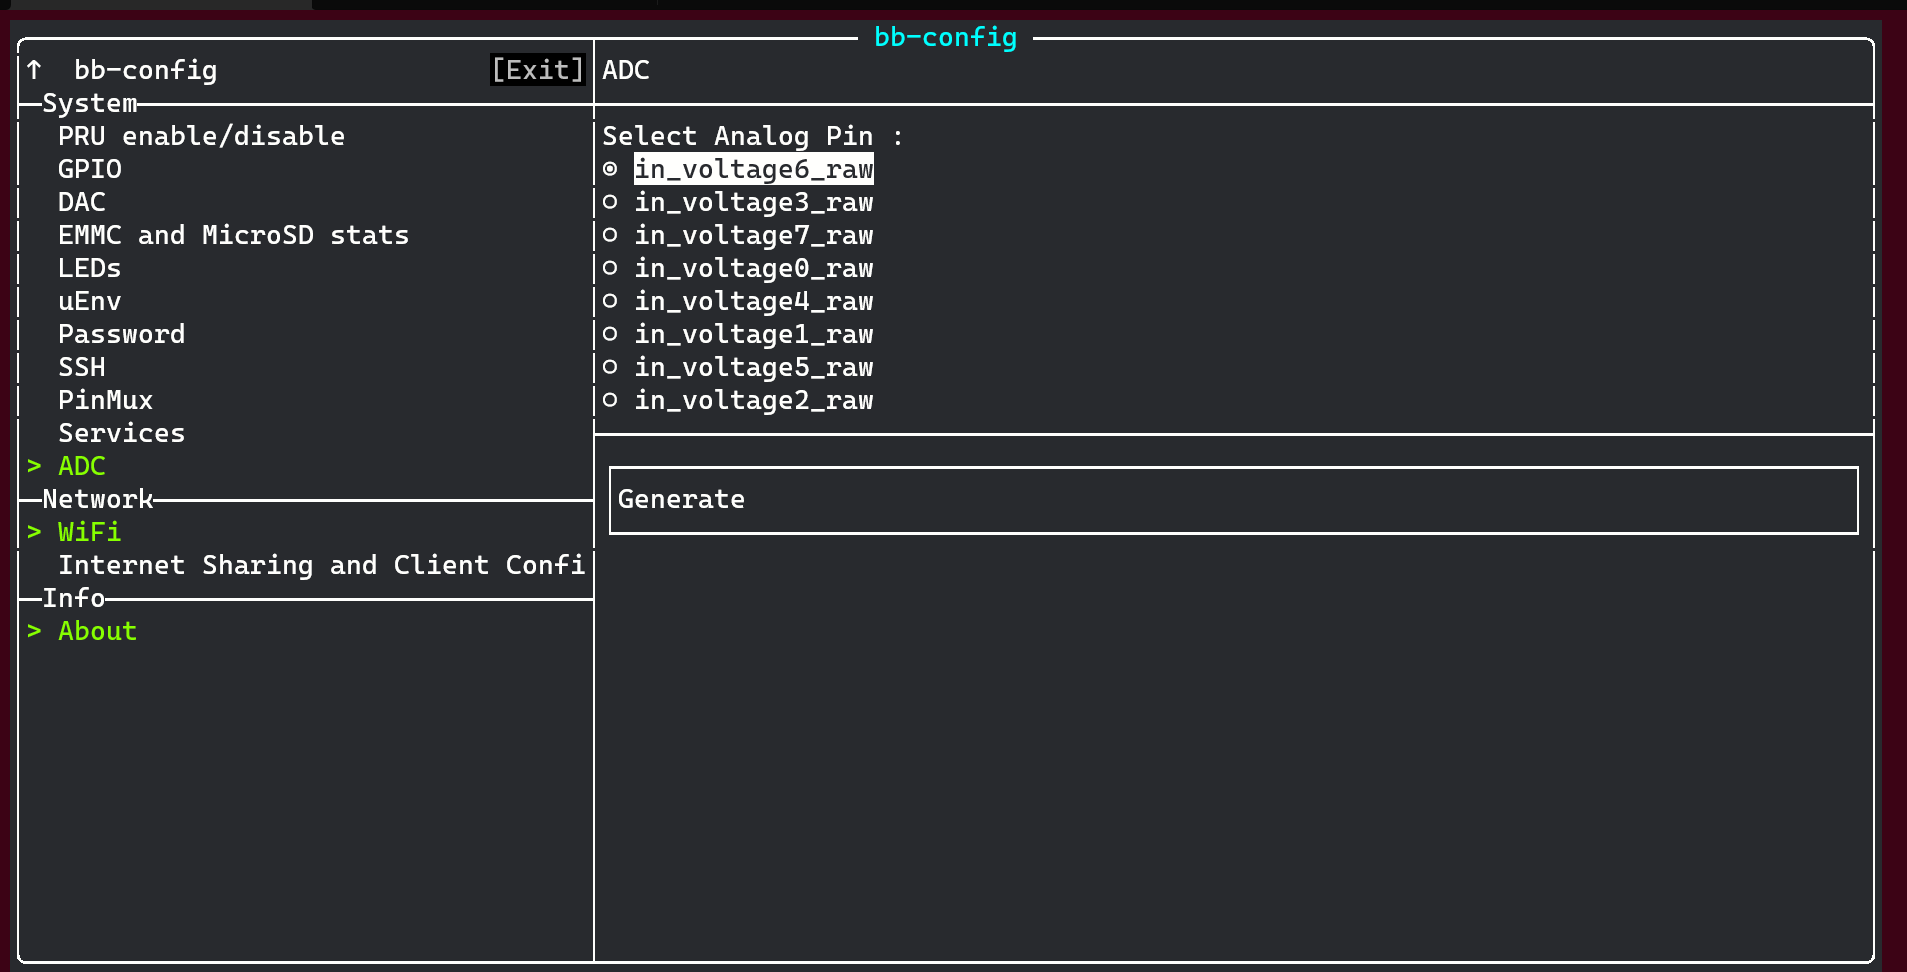
Task: Open PRU enable/disable
Action: point(201,135)
